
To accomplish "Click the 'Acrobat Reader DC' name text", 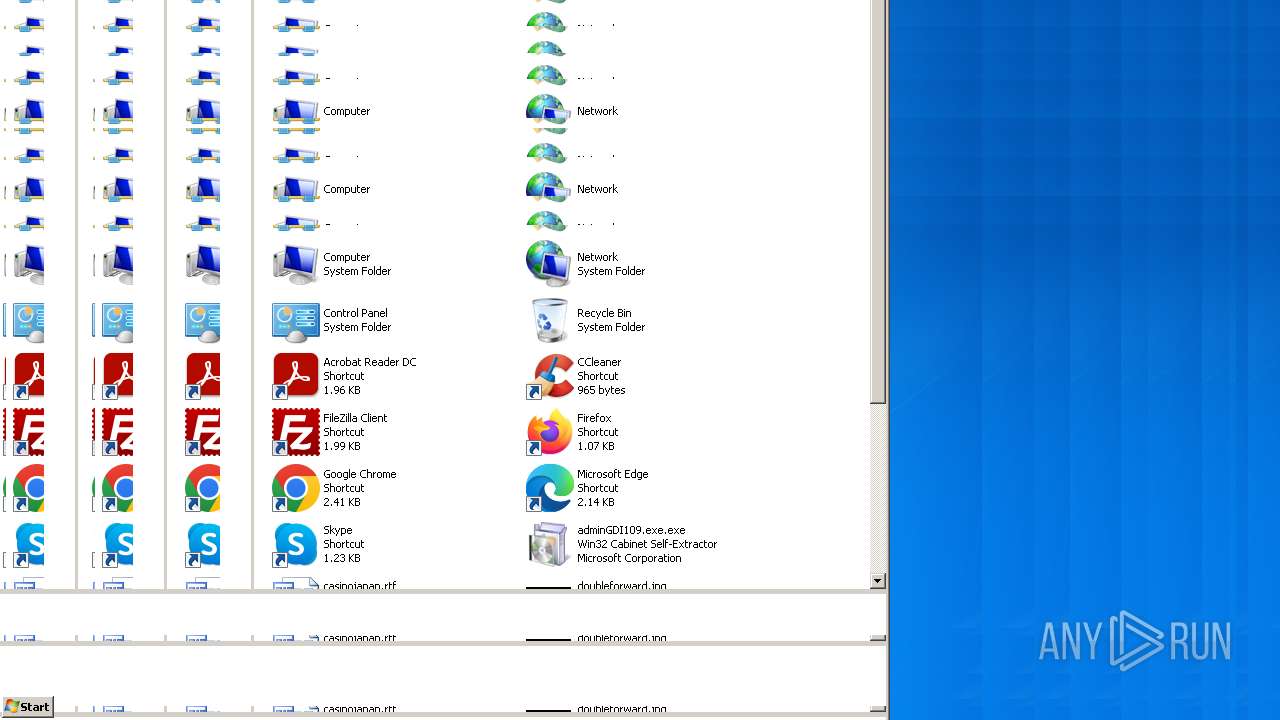I will click(370, 362).
